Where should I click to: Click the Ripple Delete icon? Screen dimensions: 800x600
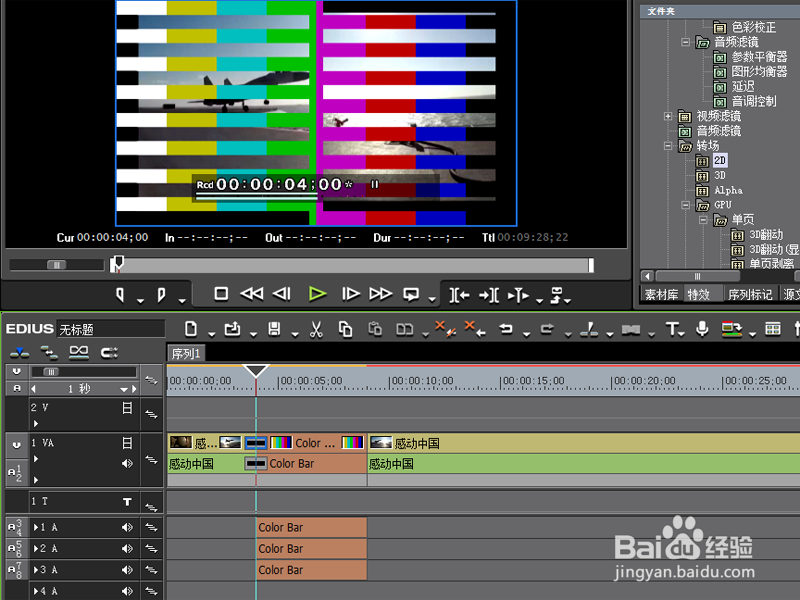pyautogui.click(x=475, y=329)
